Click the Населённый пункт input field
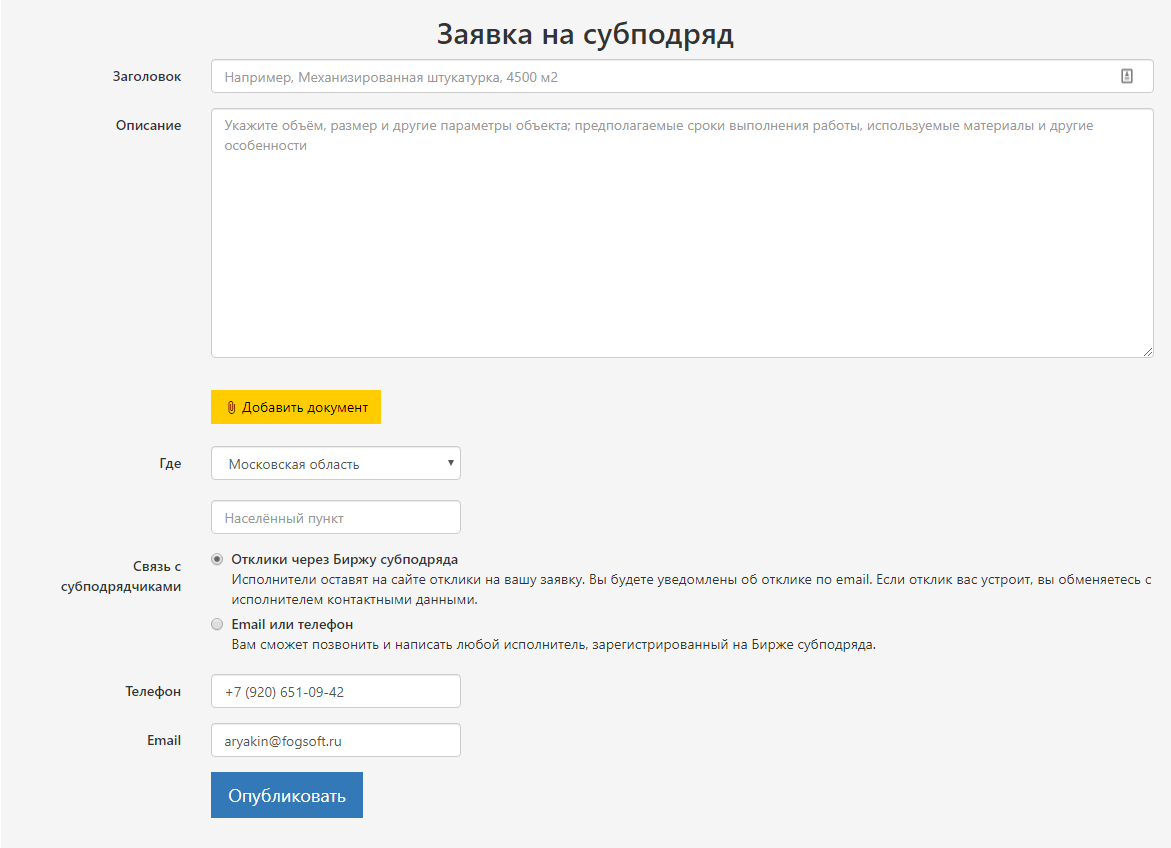 [335, 518]
